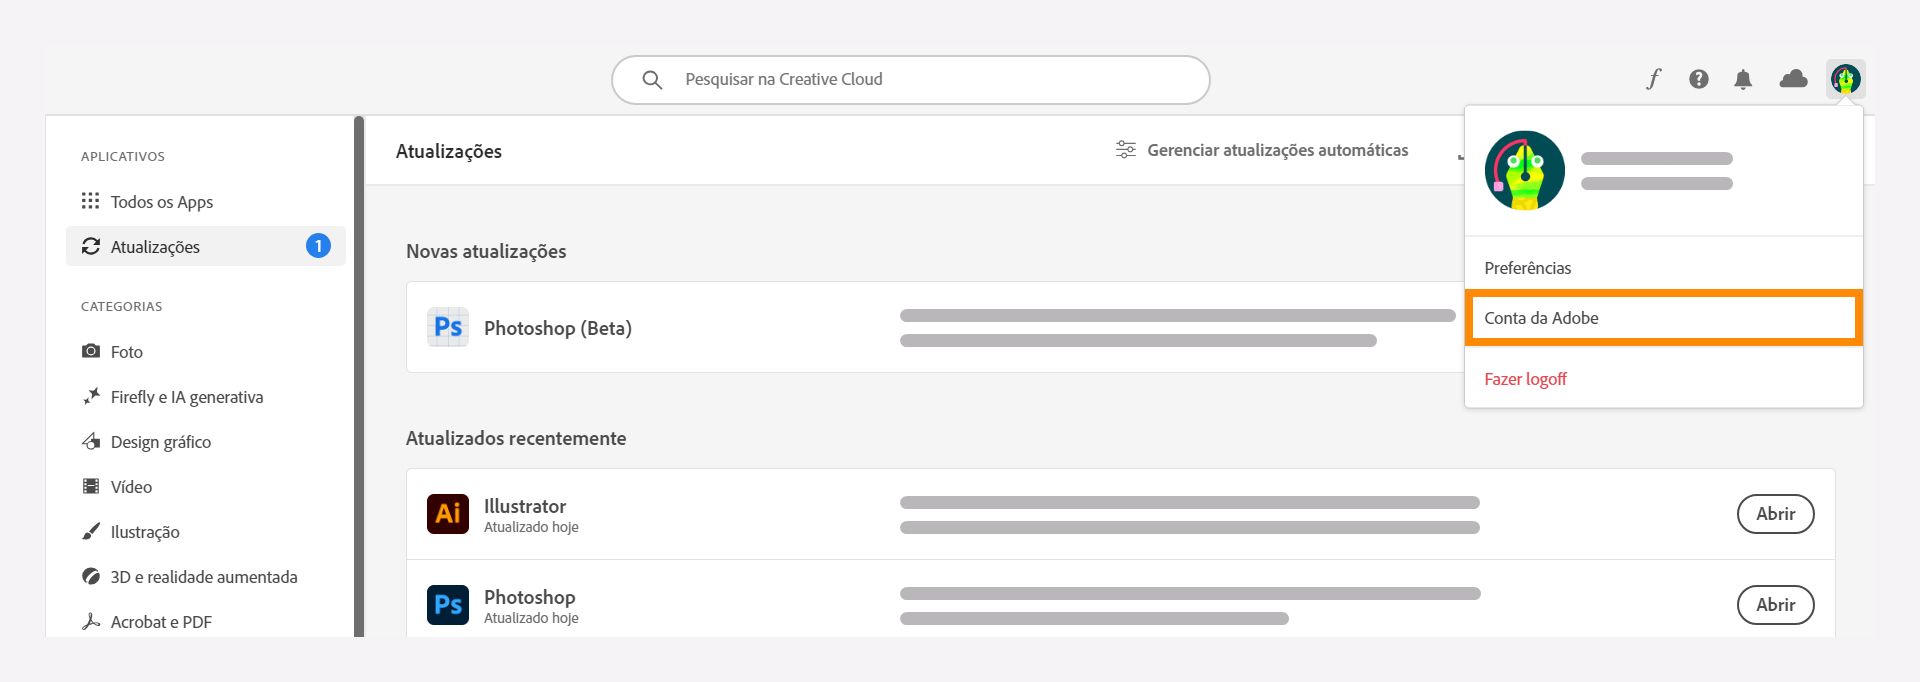
Task: Click the profile avatar icon
Action: click(1845, 79)
